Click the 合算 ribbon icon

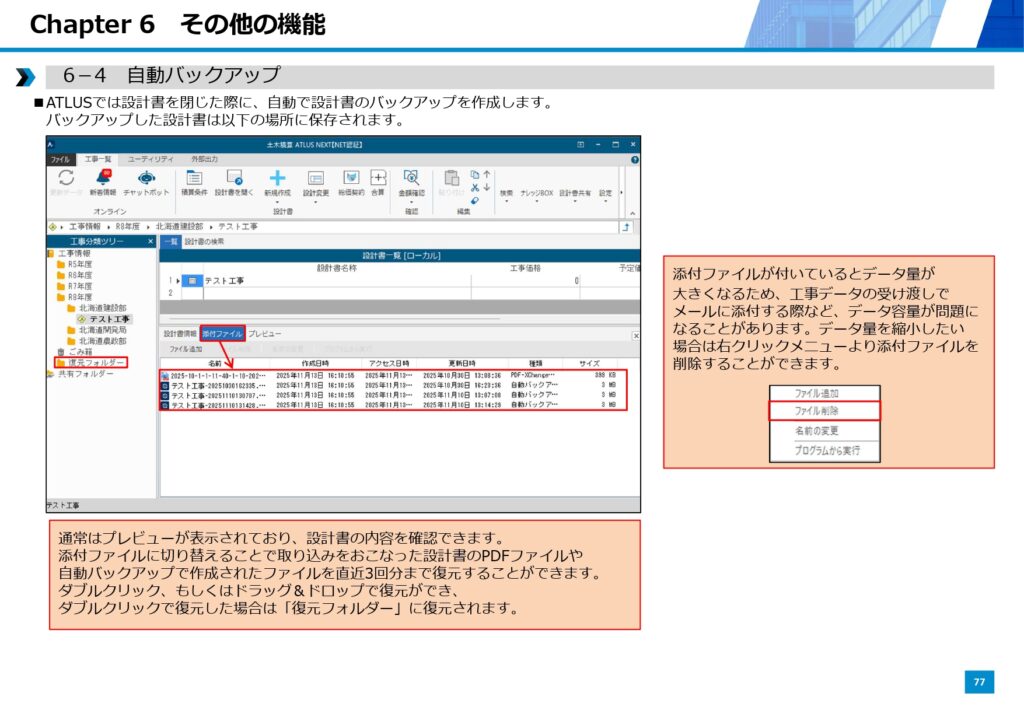pyautogui.click(x=377, y=178)
